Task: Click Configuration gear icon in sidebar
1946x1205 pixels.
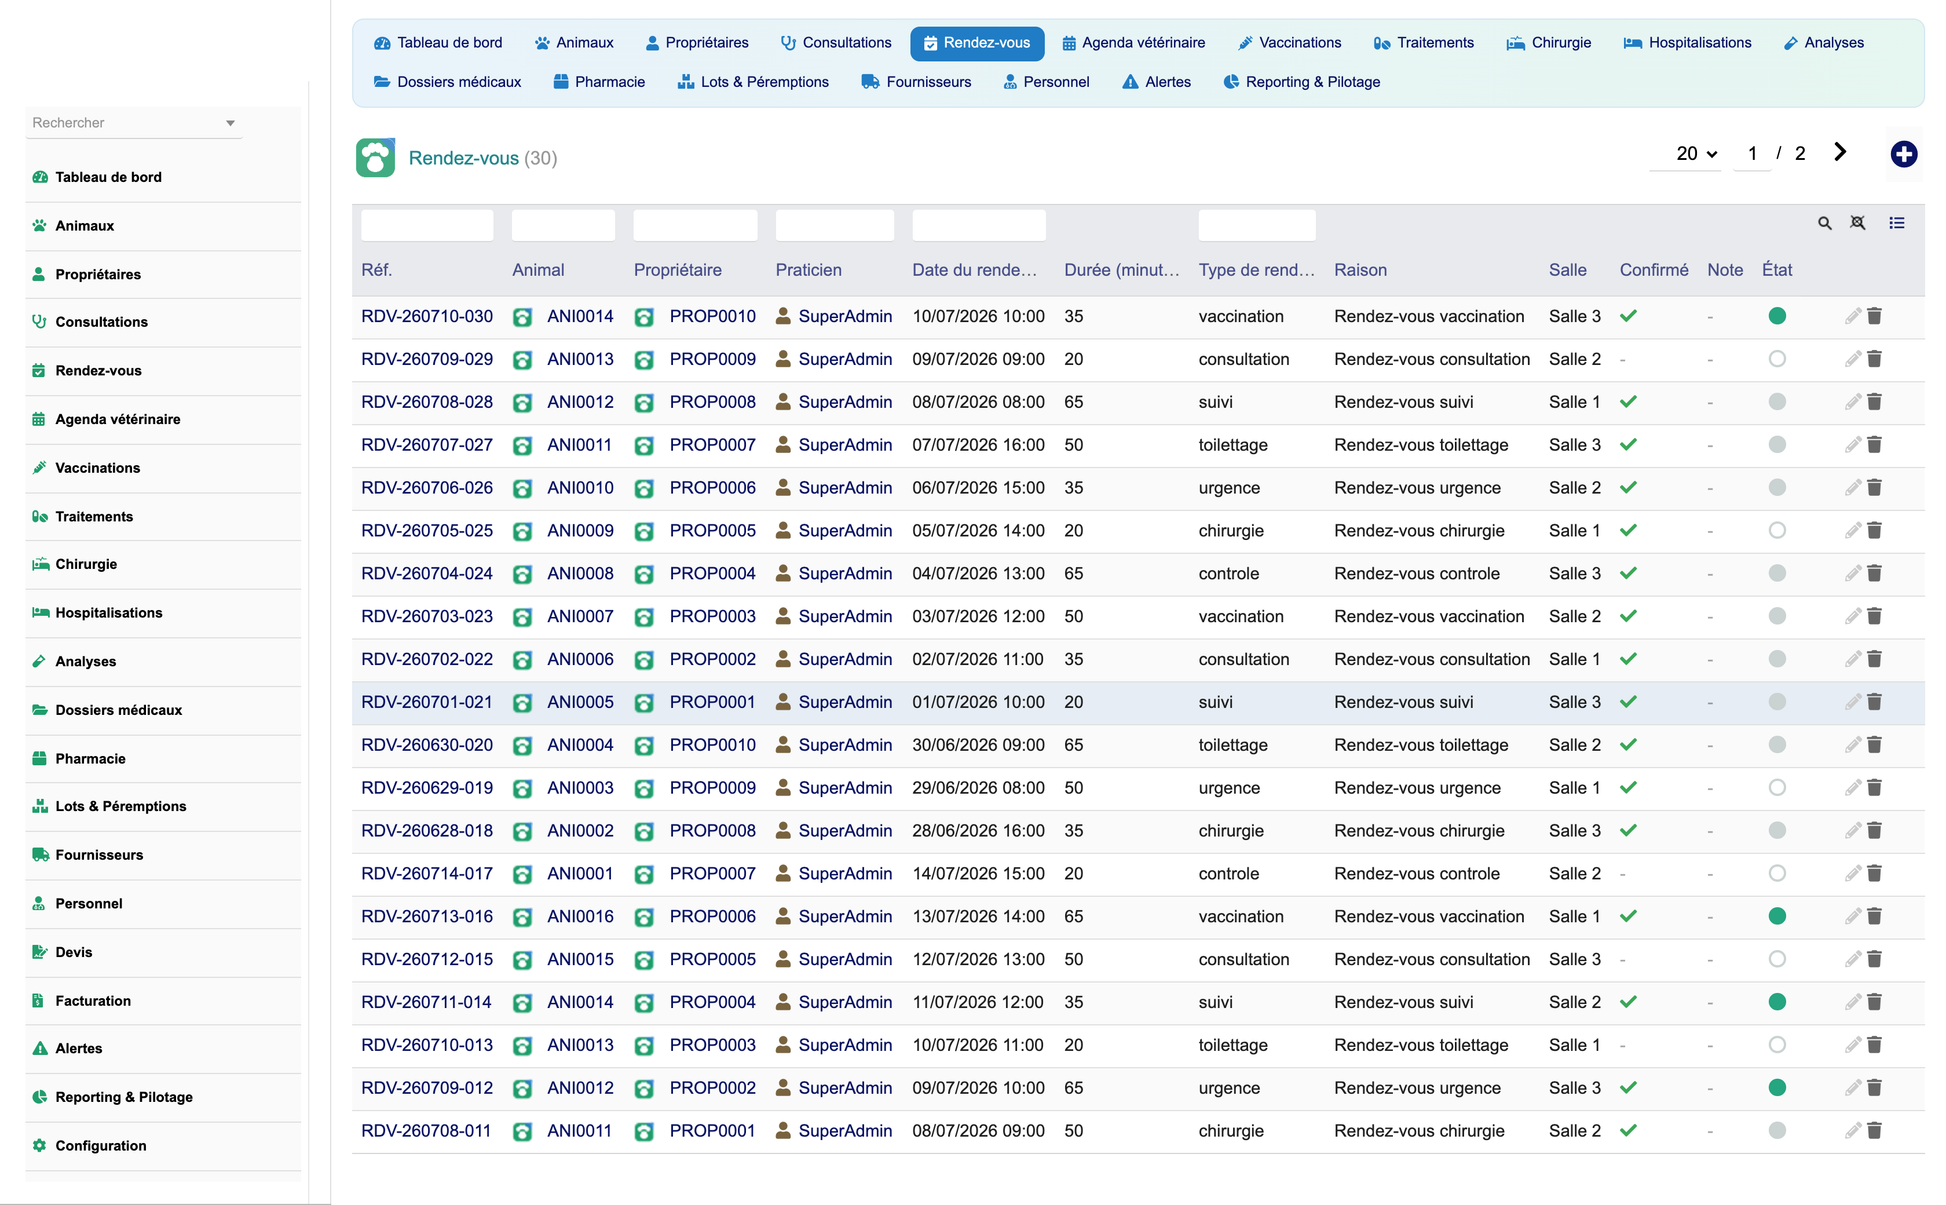Action: (x=40, y=1146)
